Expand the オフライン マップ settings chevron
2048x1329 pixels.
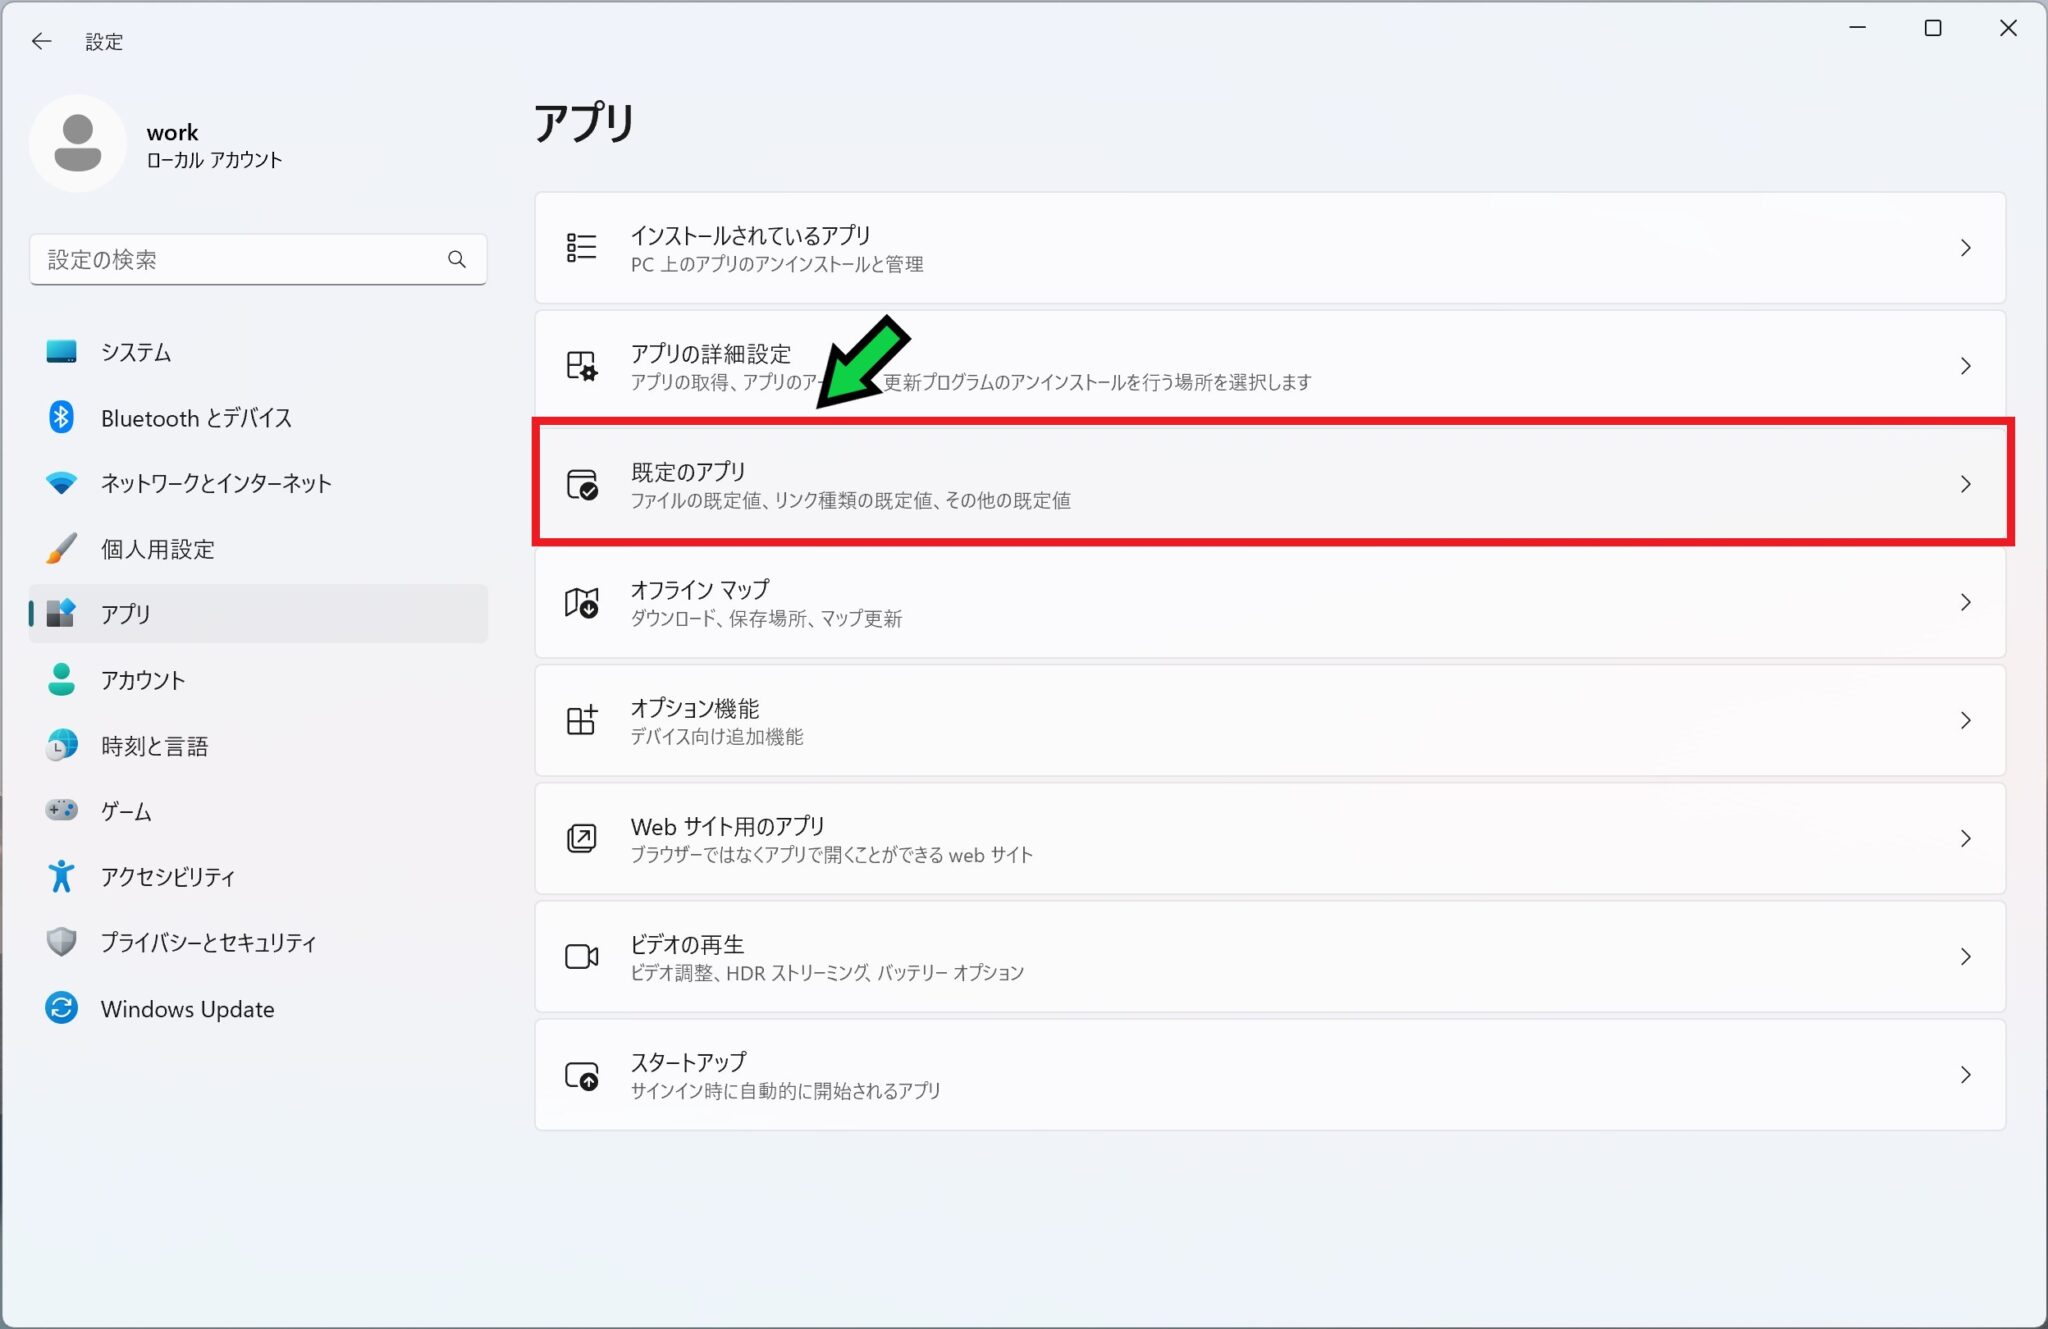click(1966, 602)
